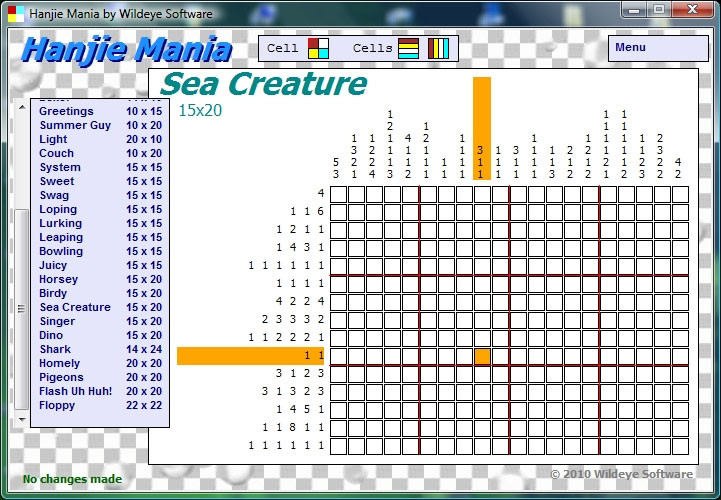This screenshot has height=500, width=721.
Task: Open the Swag puzzle
Action: point(100,195)
